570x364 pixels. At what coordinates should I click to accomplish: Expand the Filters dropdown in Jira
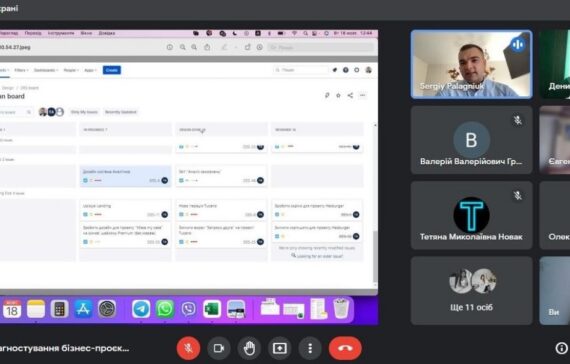[x=21, y=70]
